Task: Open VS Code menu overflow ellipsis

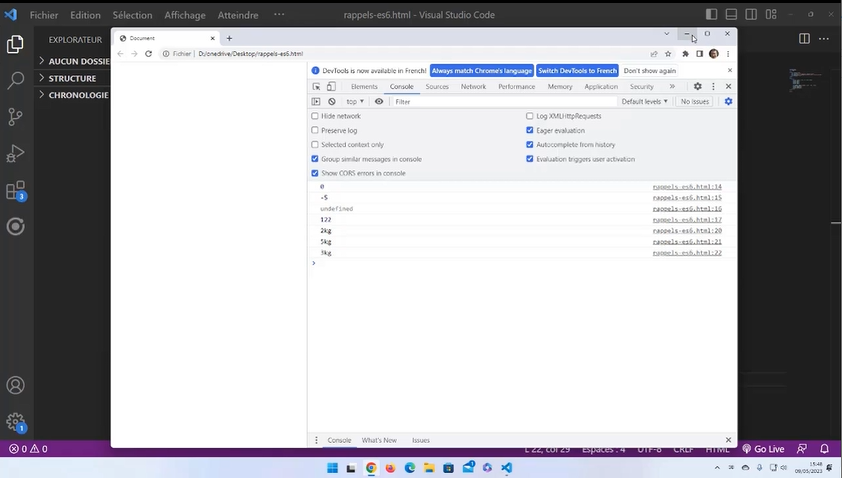Action: (279, 15)
